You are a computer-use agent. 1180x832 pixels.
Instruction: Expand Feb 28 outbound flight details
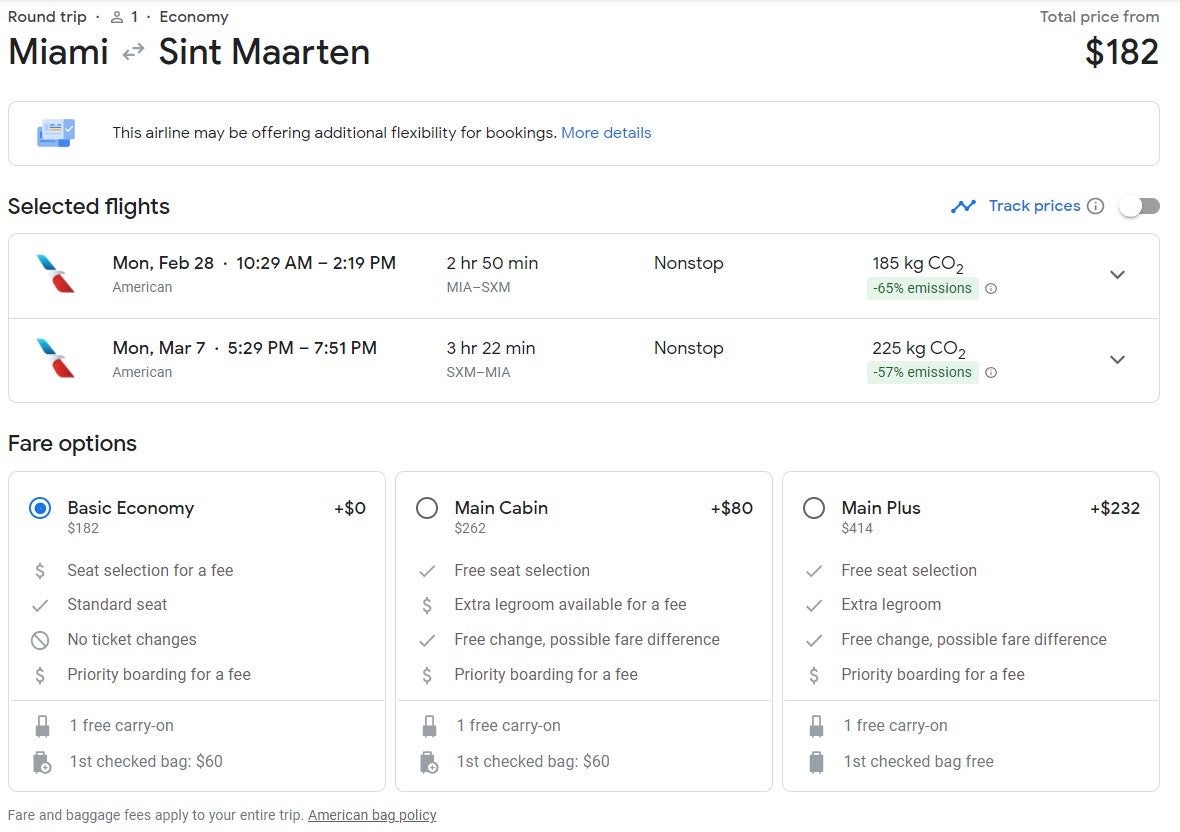[1117, 275]
